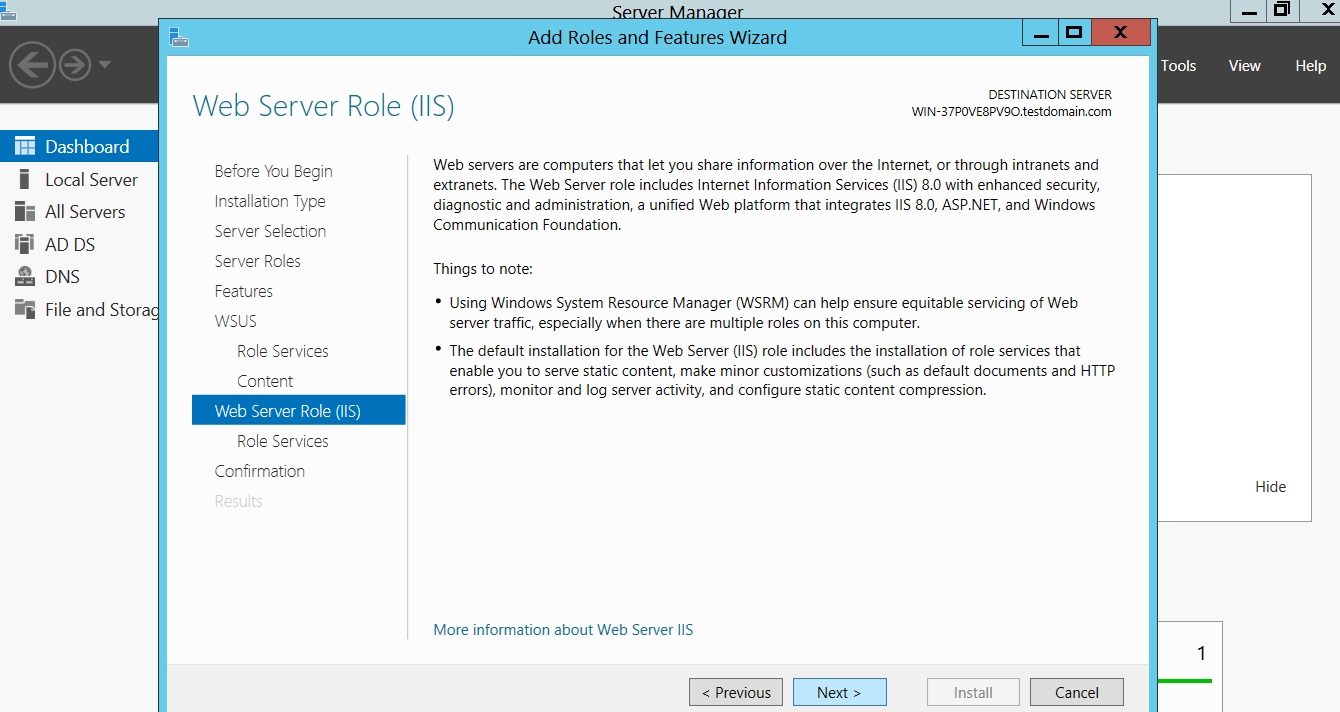Open the Tools menu
Viewport: 1340px width, 712px height.
tap(1178, 66)
